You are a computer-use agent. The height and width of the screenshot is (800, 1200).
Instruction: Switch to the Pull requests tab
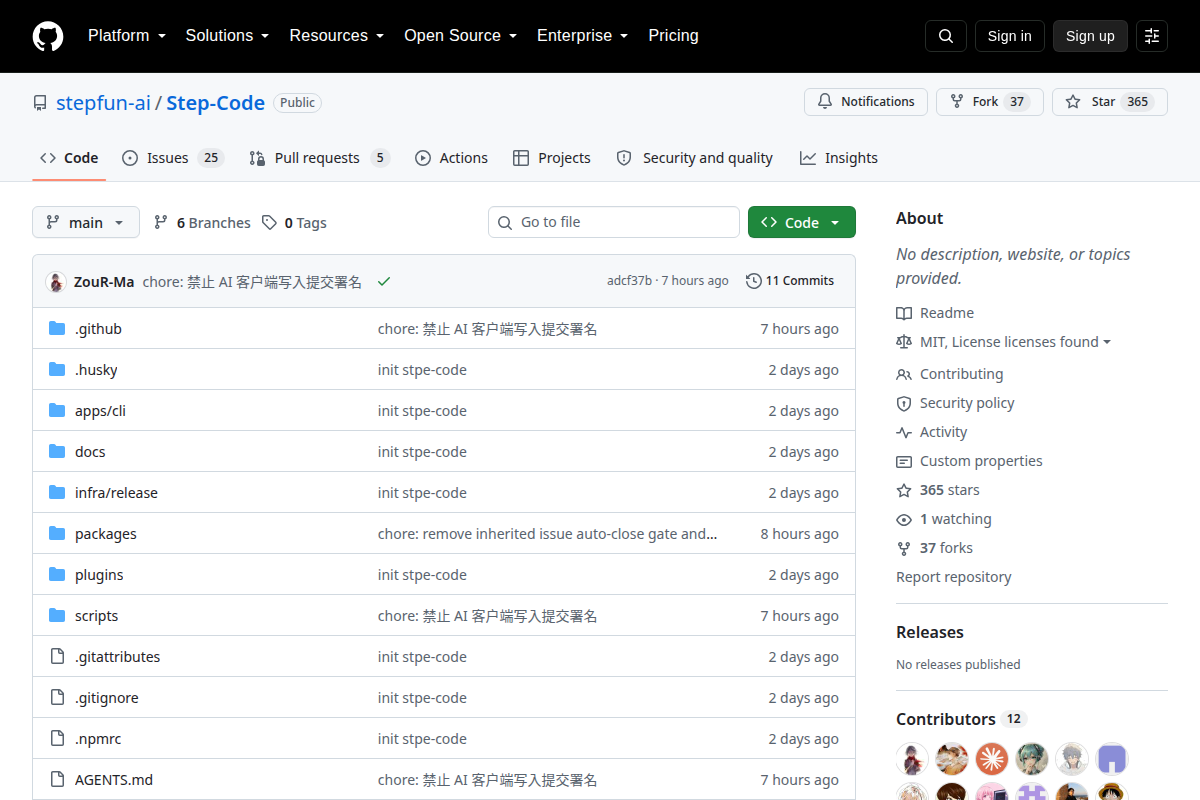point(318,158)
